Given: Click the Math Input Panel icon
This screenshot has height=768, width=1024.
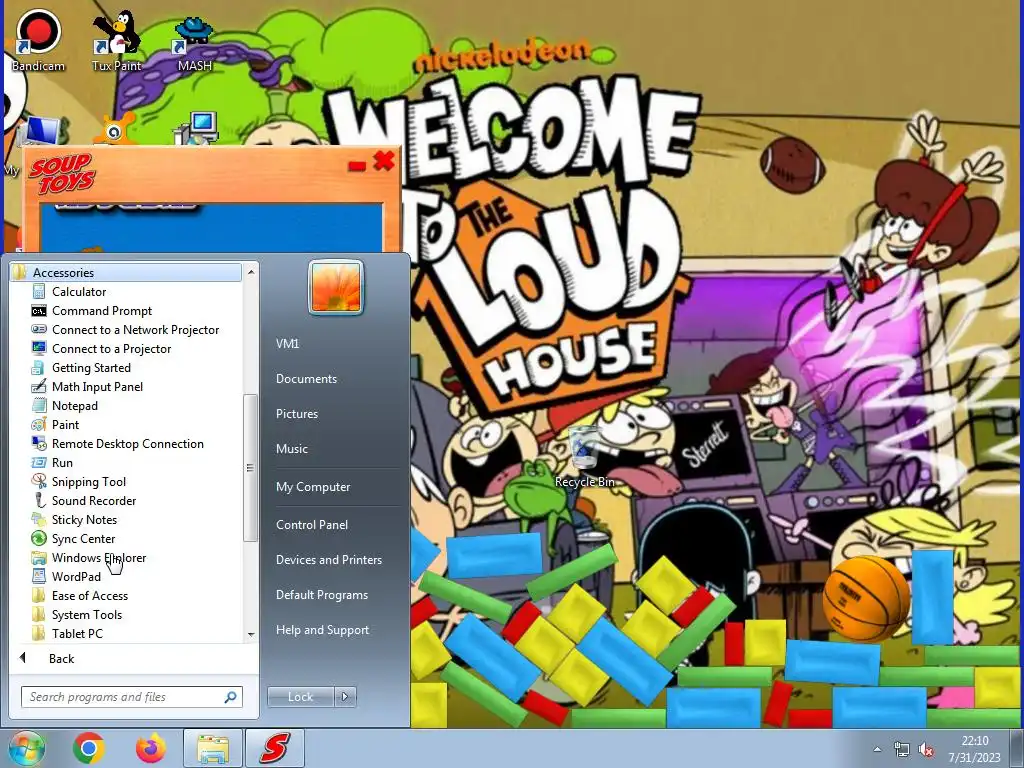Looking at the screenshot, I should pos(39,386).
